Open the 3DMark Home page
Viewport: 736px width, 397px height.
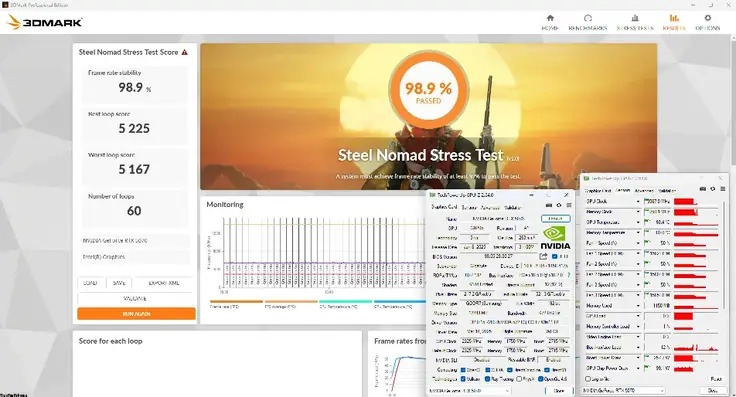(550, 22)
